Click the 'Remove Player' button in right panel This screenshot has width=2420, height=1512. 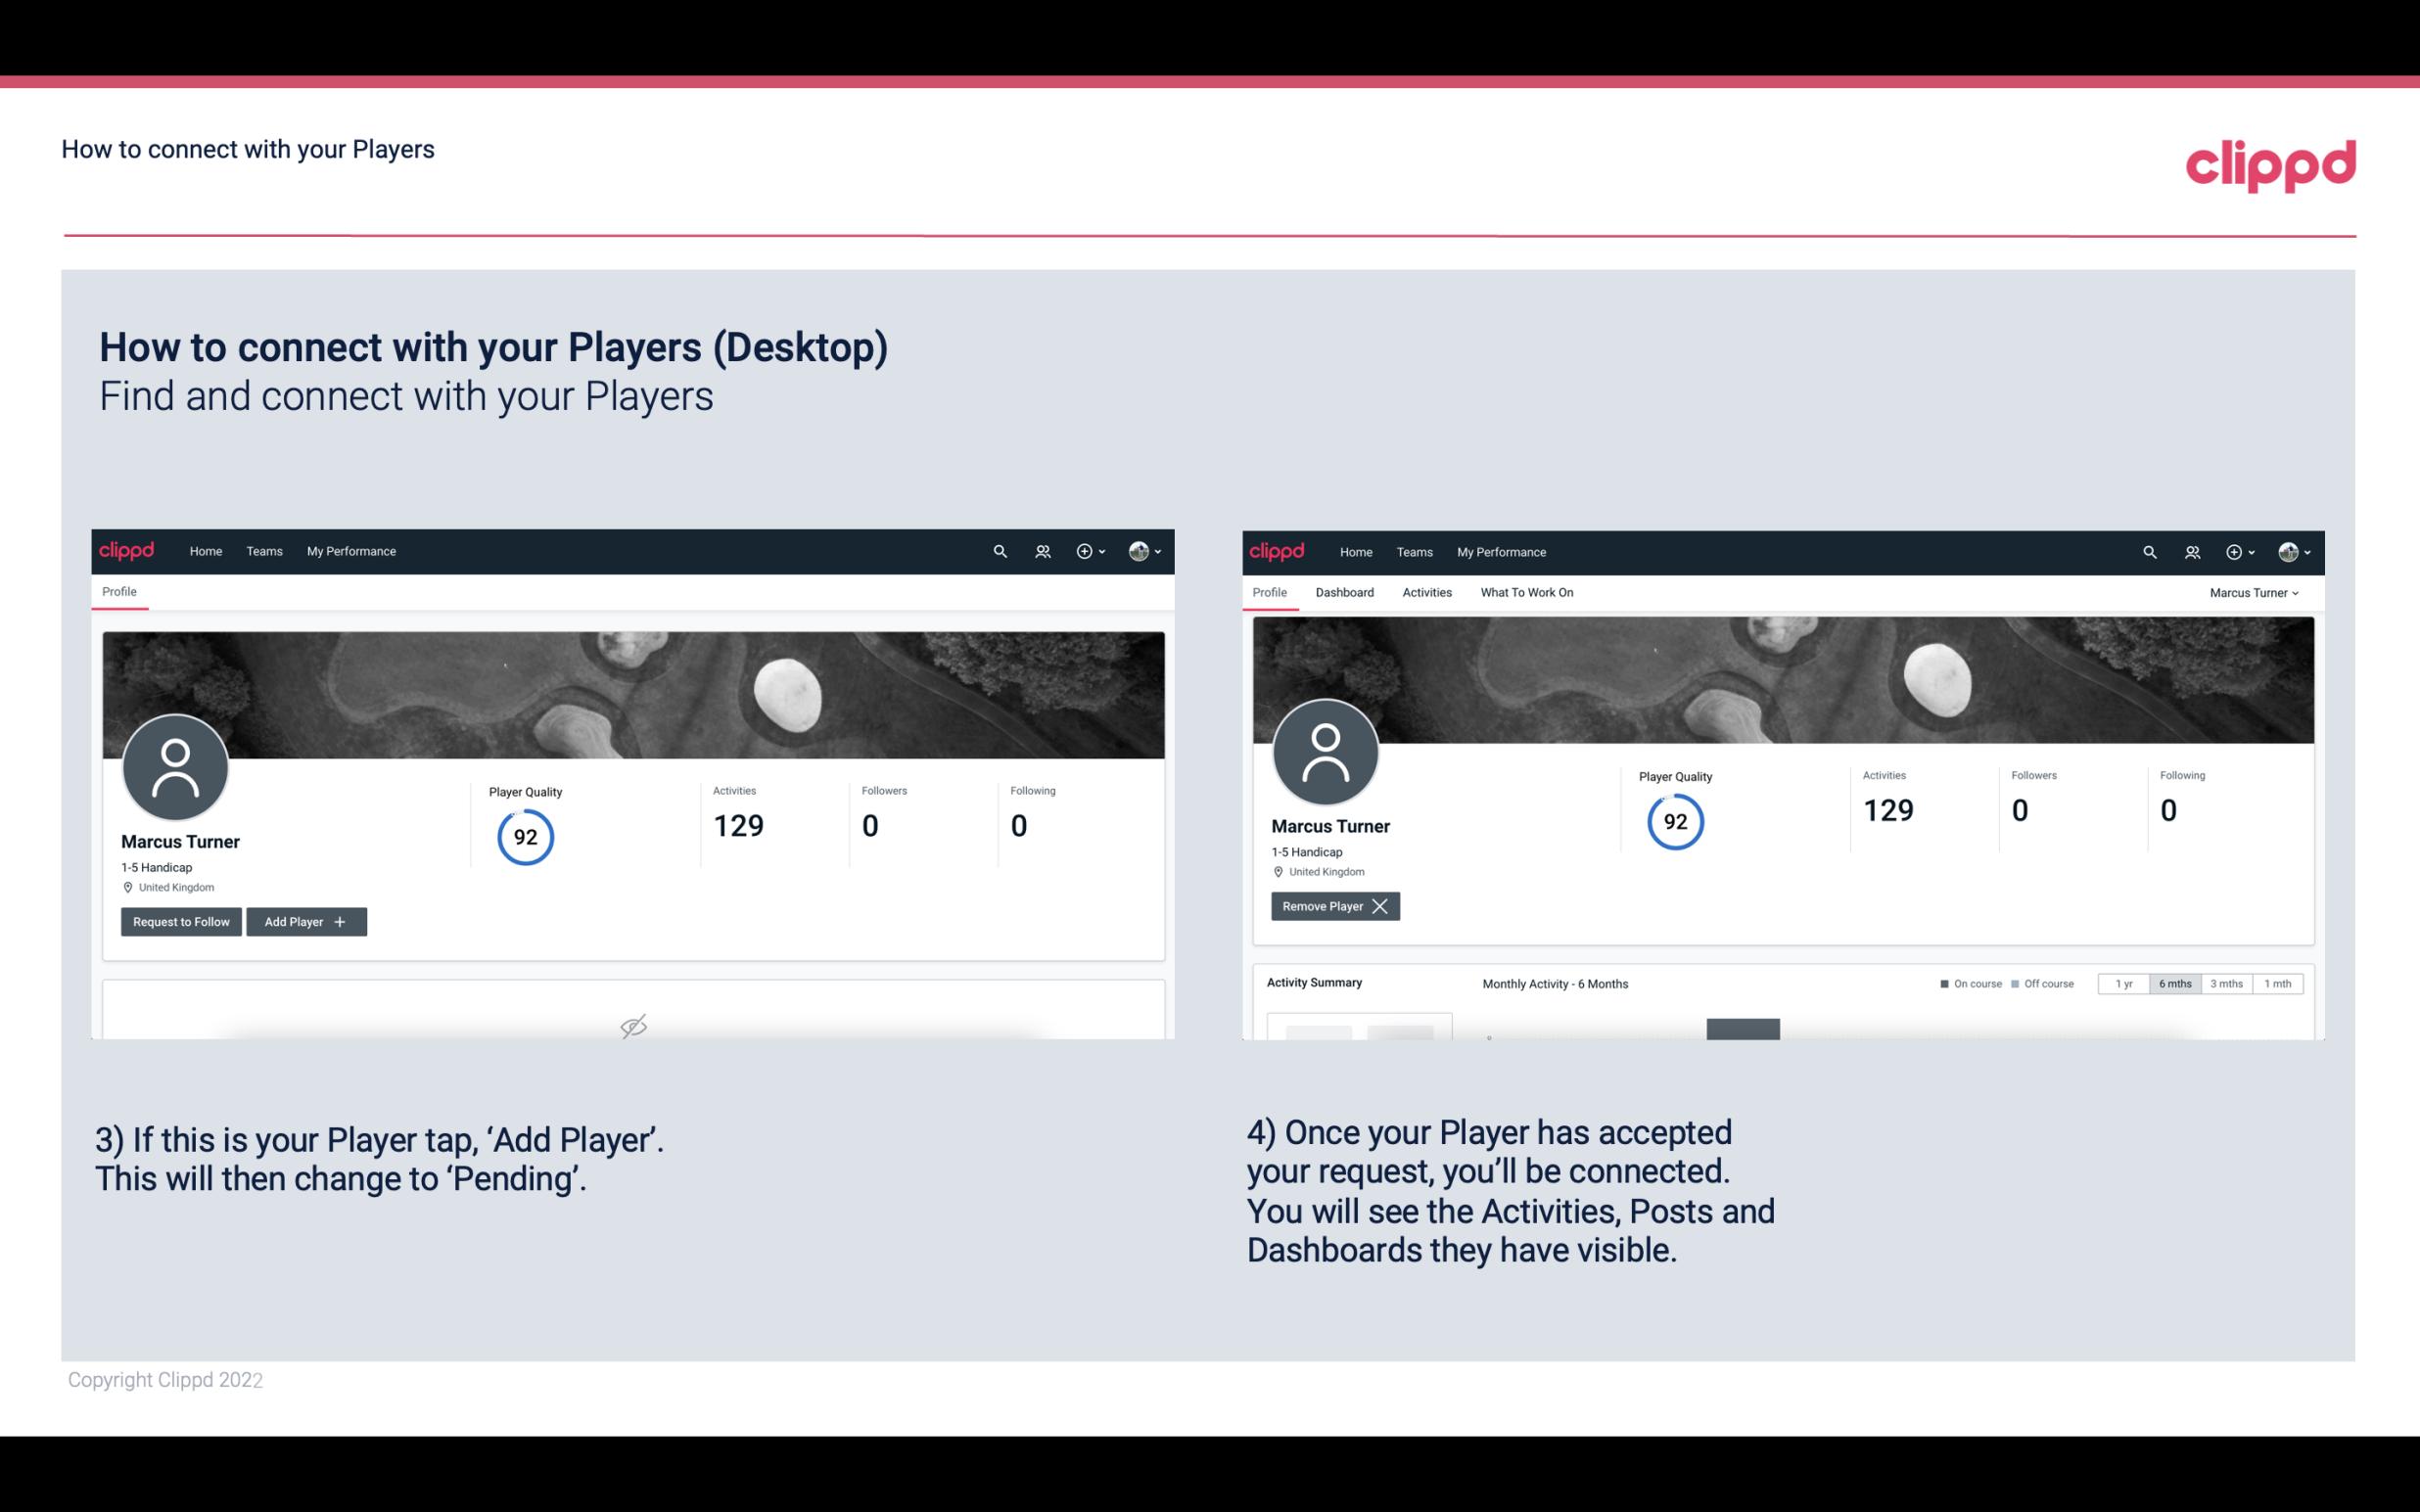click(1332, 906)
